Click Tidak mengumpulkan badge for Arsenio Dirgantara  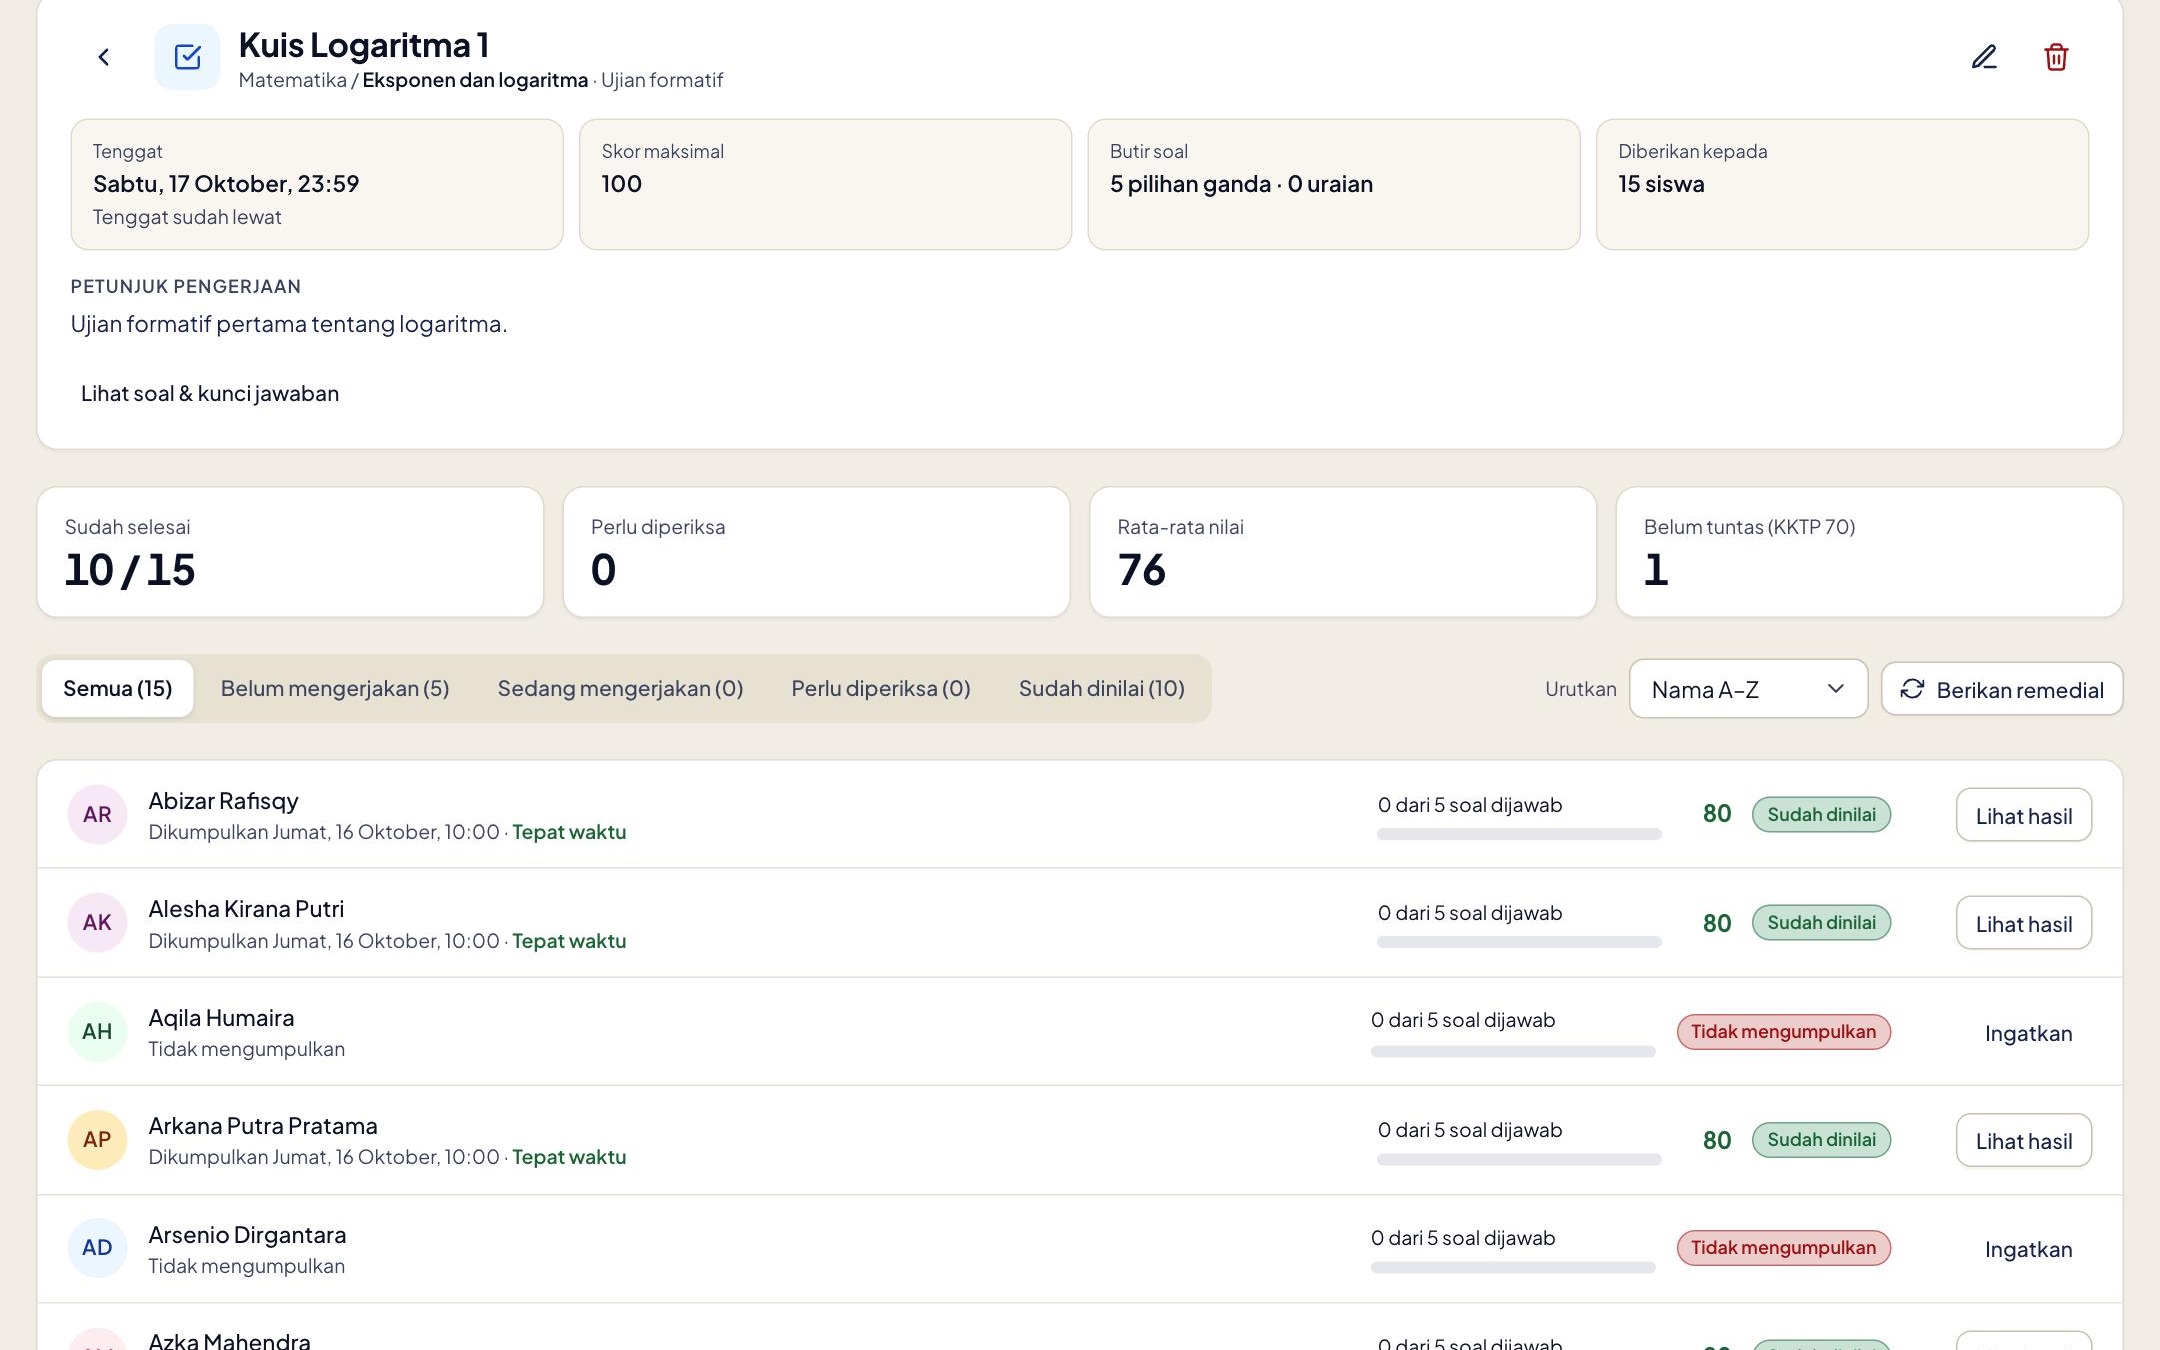[1783, 1247]
